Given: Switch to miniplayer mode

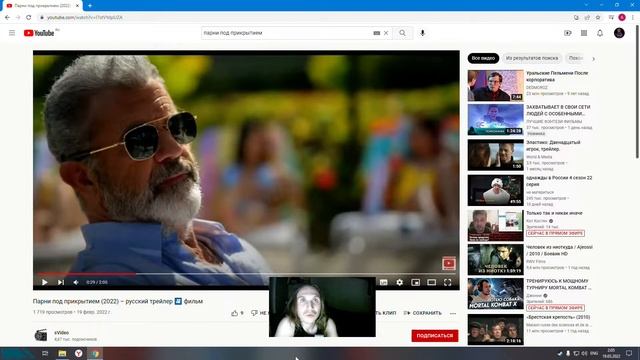Looking at the screenshot, I should [415, 282].
